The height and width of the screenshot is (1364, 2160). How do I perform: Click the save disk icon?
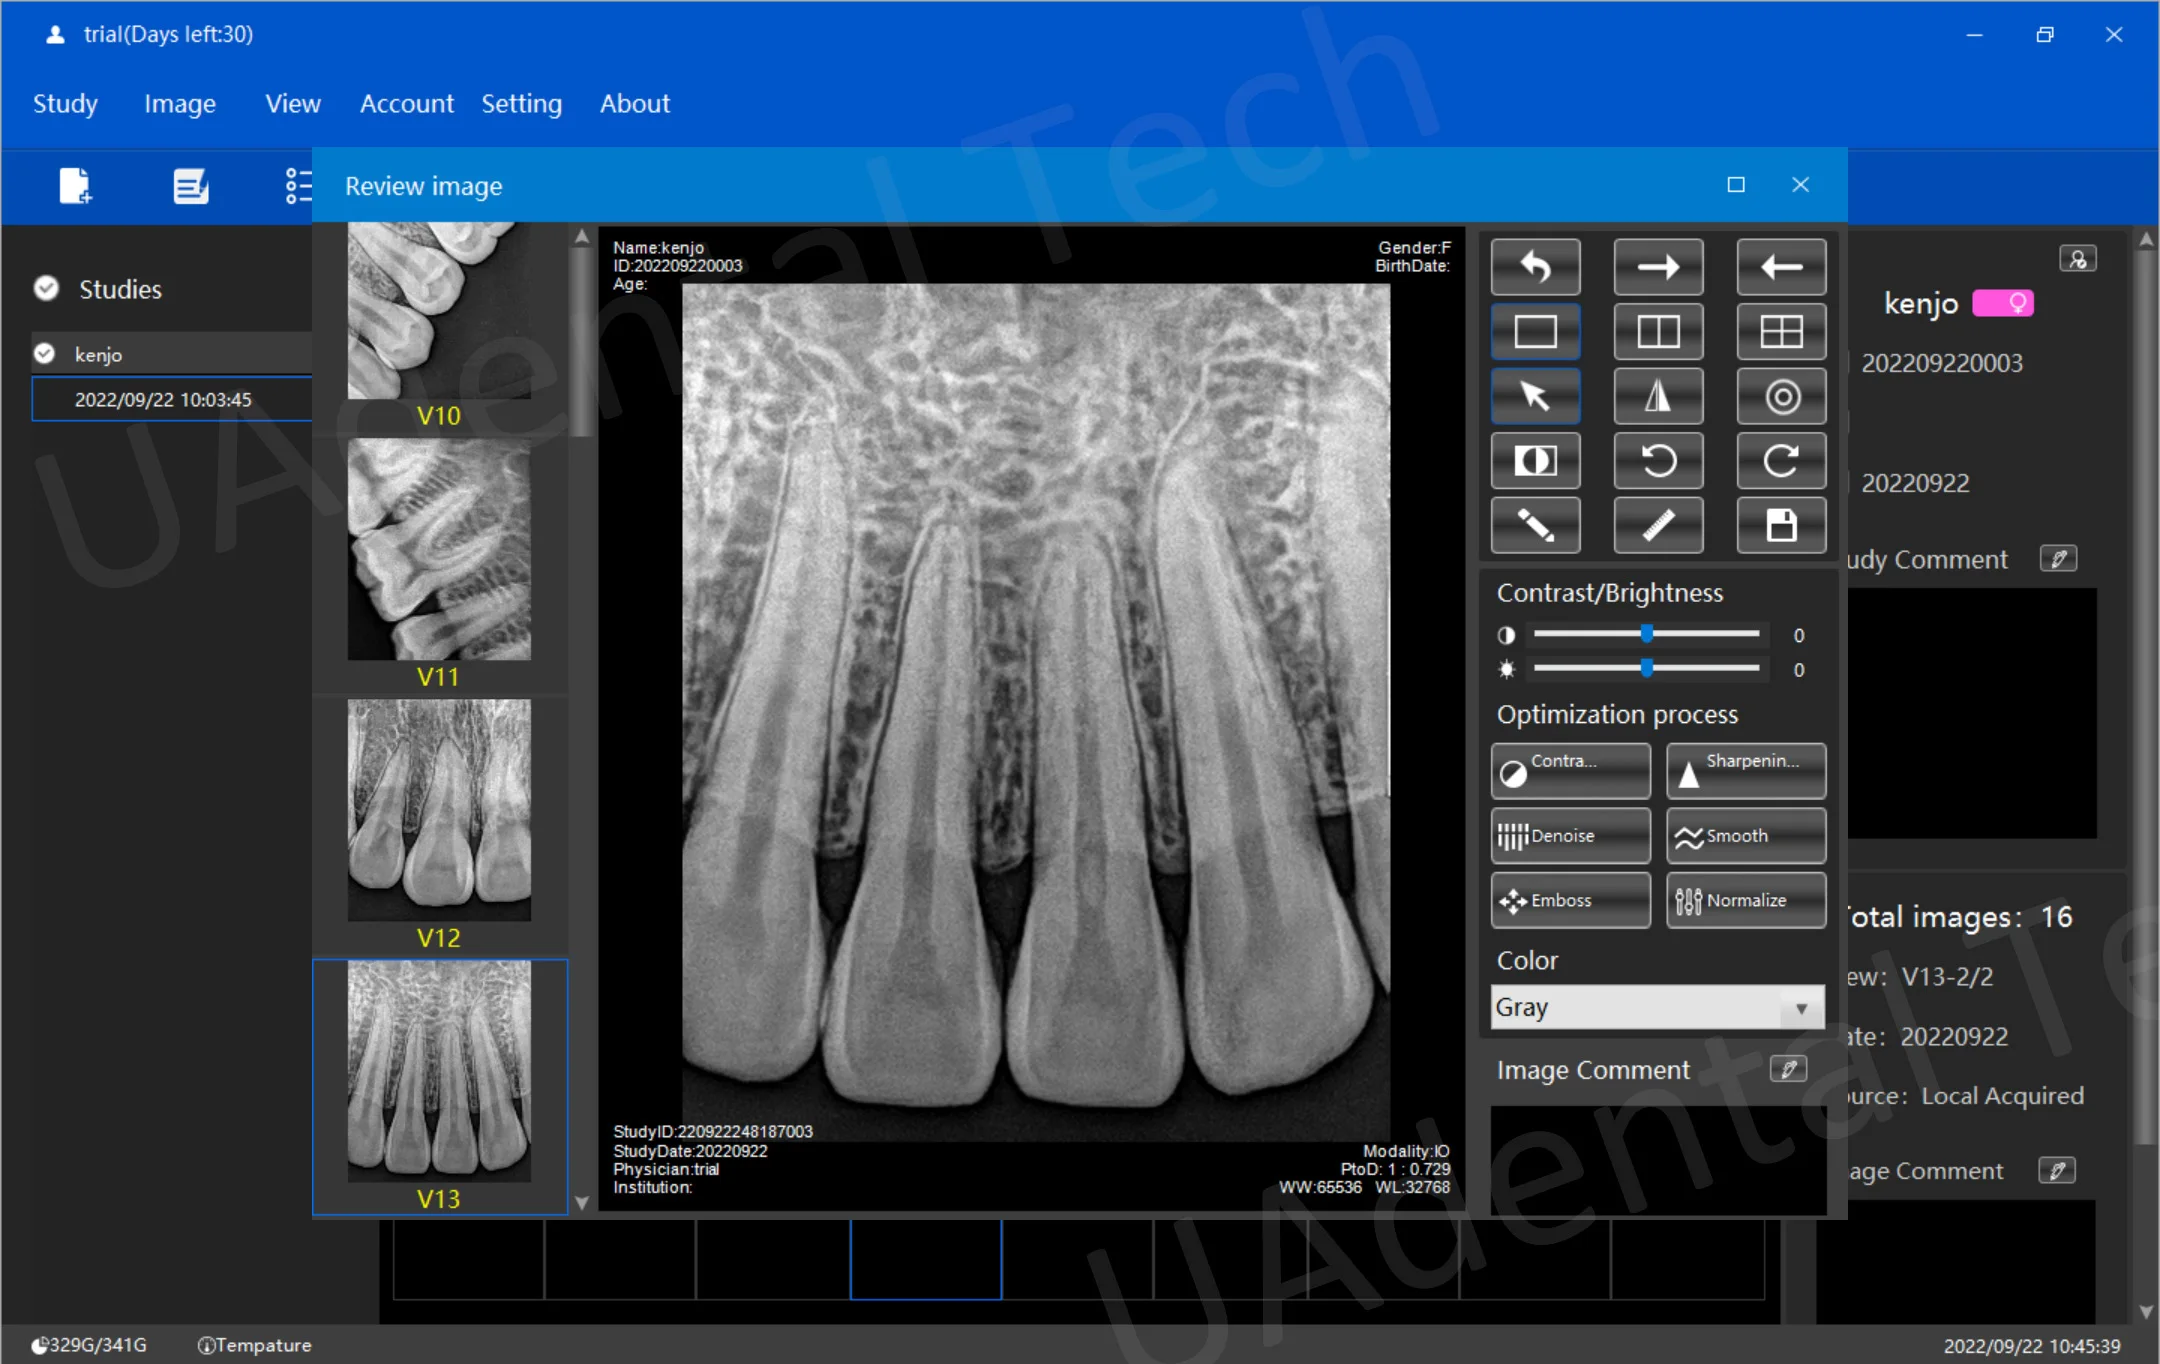click(1781, 526)
